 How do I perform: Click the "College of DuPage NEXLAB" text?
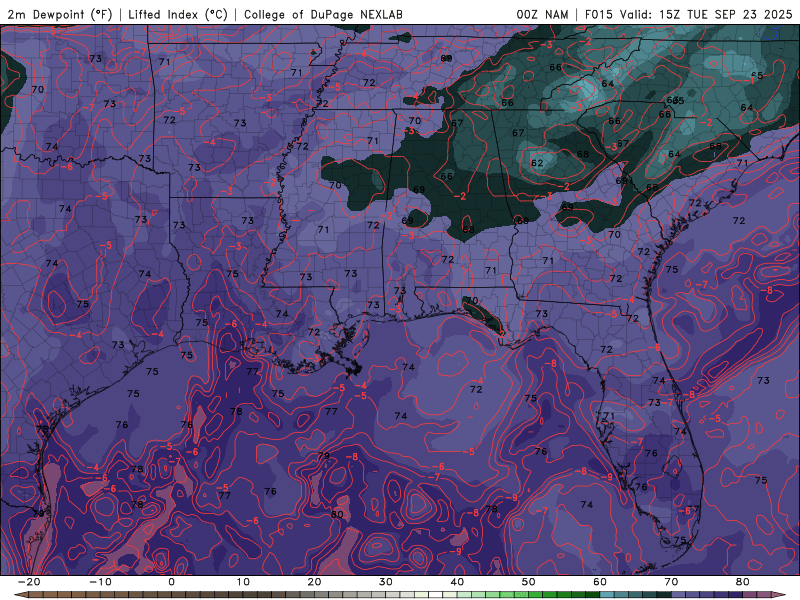[x=323, y=14]
